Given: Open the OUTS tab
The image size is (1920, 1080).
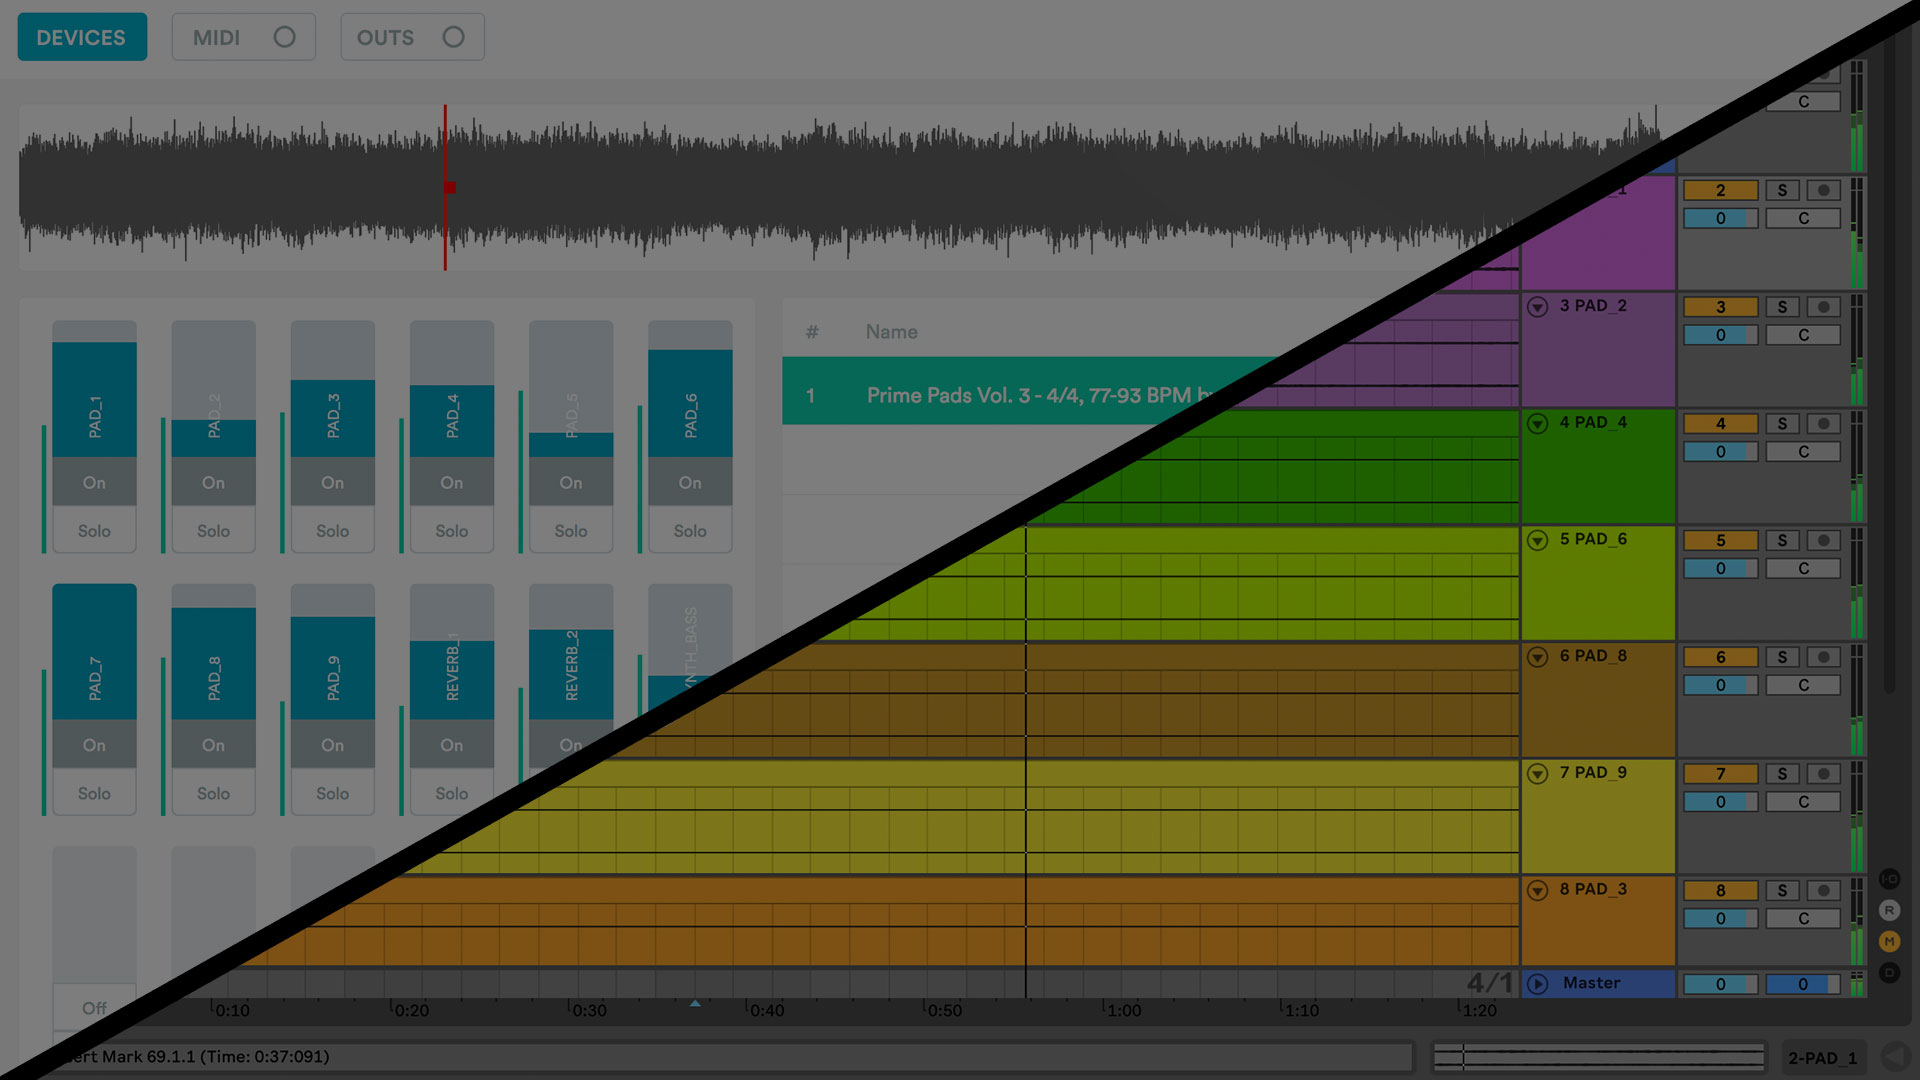Looking at the screenshot, I should click(x=412, y=37).
